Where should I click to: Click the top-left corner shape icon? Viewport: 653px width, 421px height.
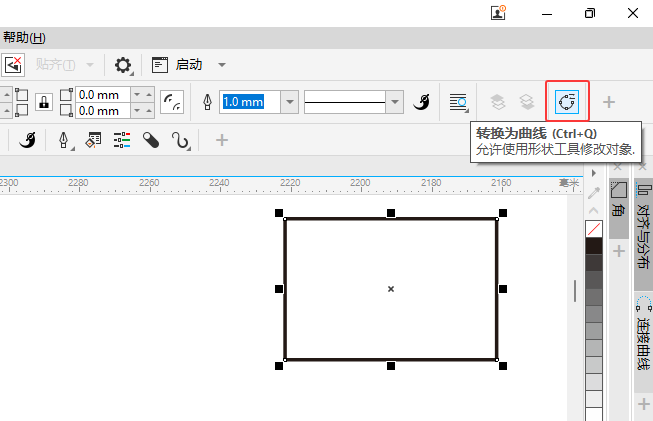pyautogui.click(x=22, y=95)
